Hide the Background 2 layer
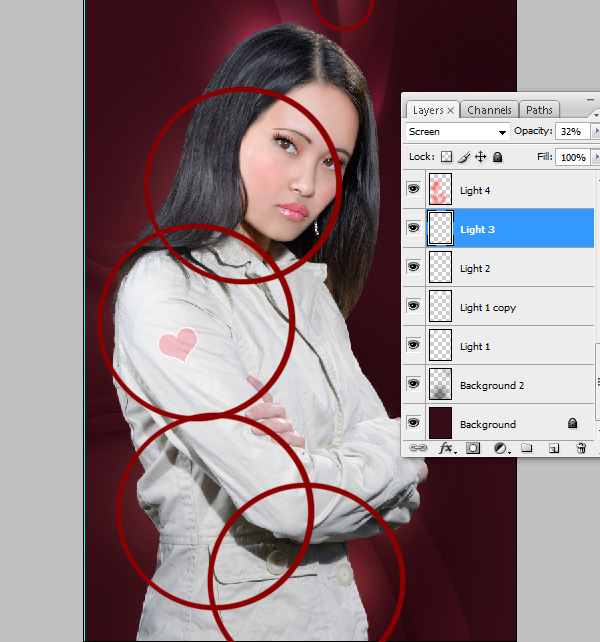600x642 pixels. [413, 384]
